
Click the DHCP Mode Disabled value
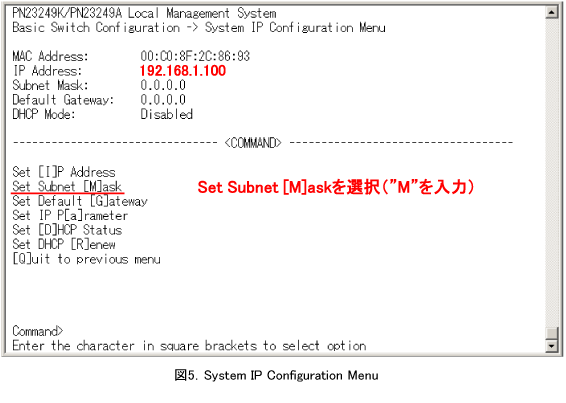click(166, 114)
